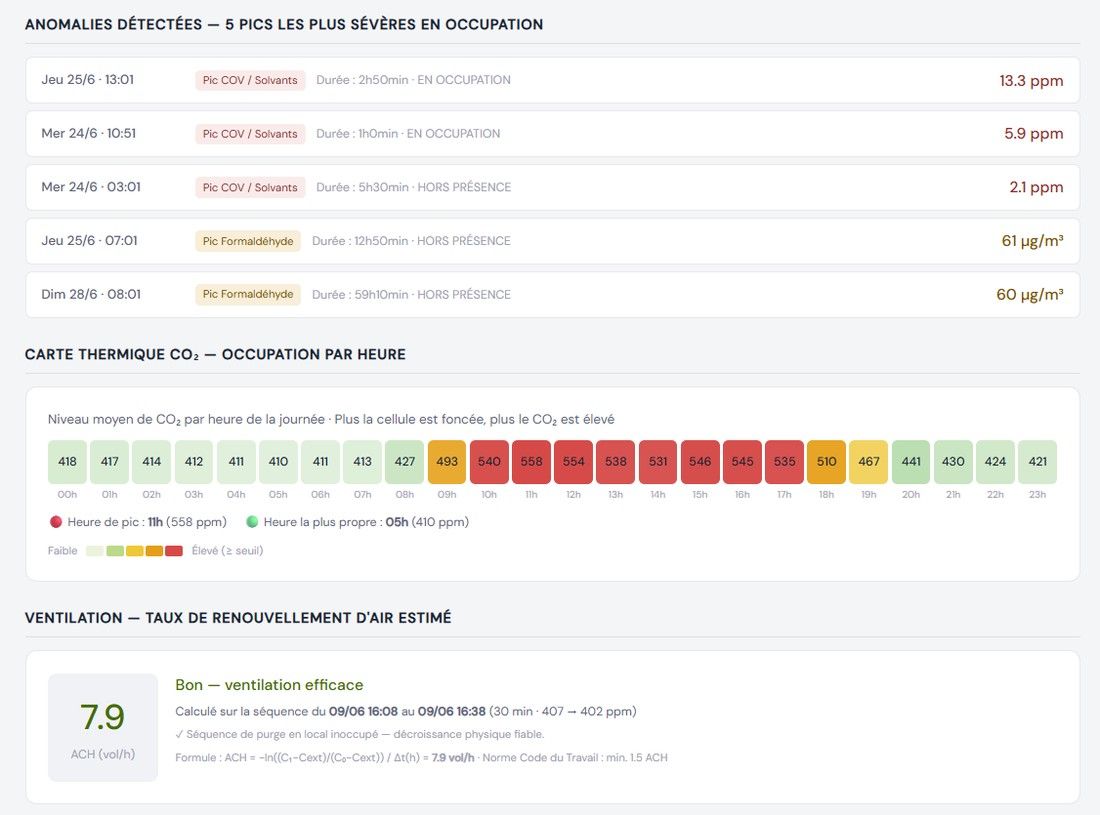Select the red 10h cell showing 540
This screenshot has width=1100, height=815.
coord(489,462)
